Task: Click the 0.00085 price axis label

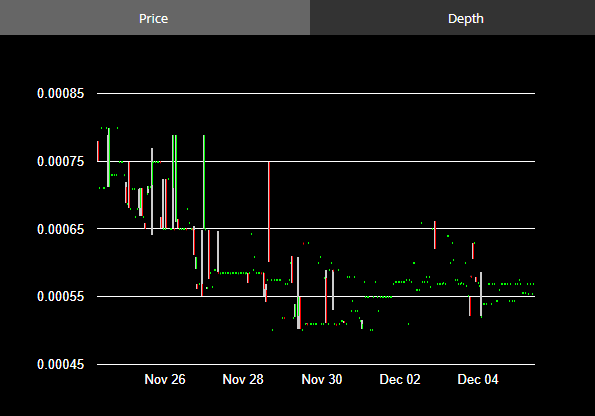Action: click(x=60, y=93)
